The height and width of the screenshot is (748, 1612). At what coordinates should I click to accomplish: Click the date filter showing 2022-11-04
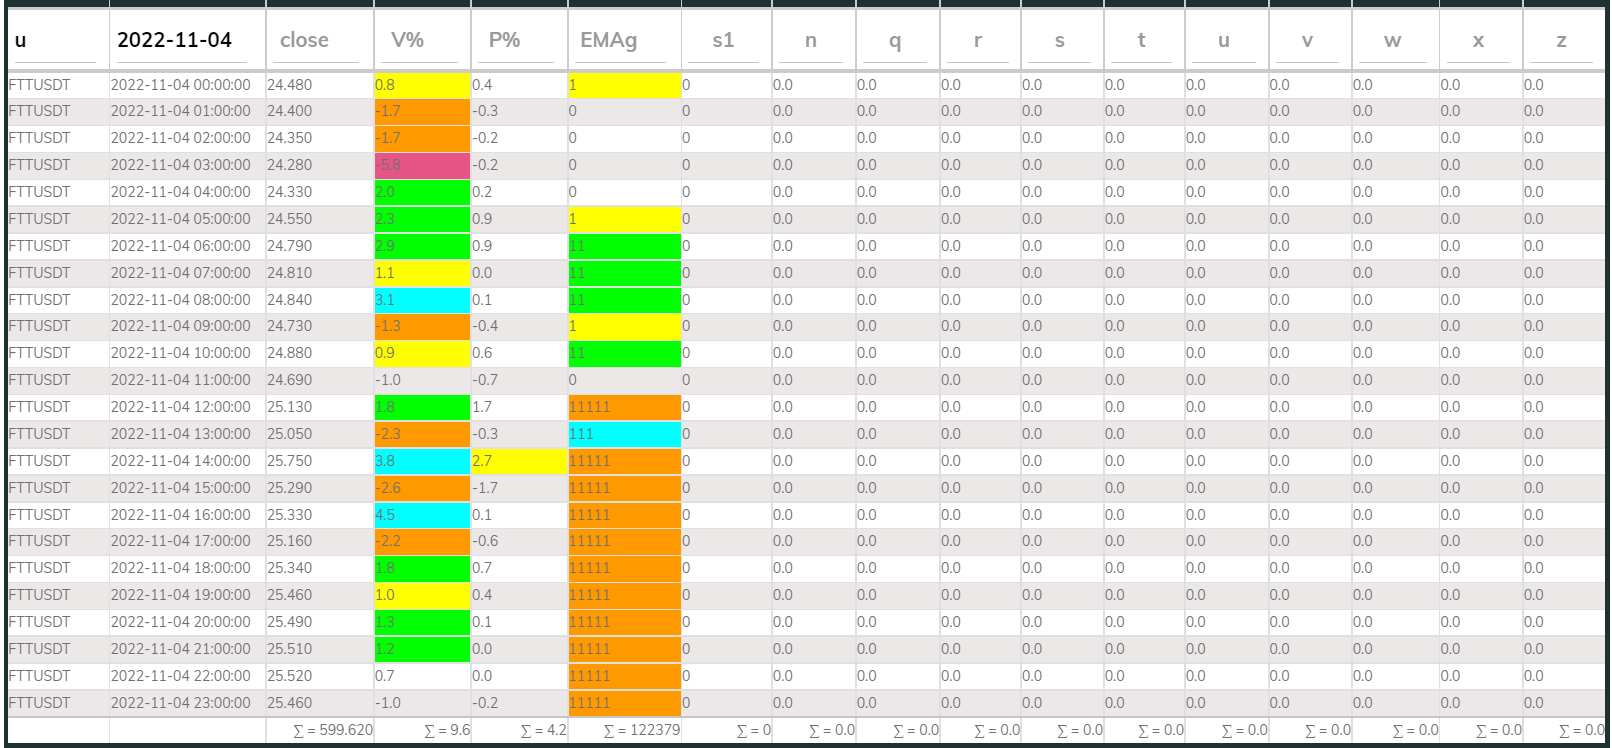click(186, 41)
